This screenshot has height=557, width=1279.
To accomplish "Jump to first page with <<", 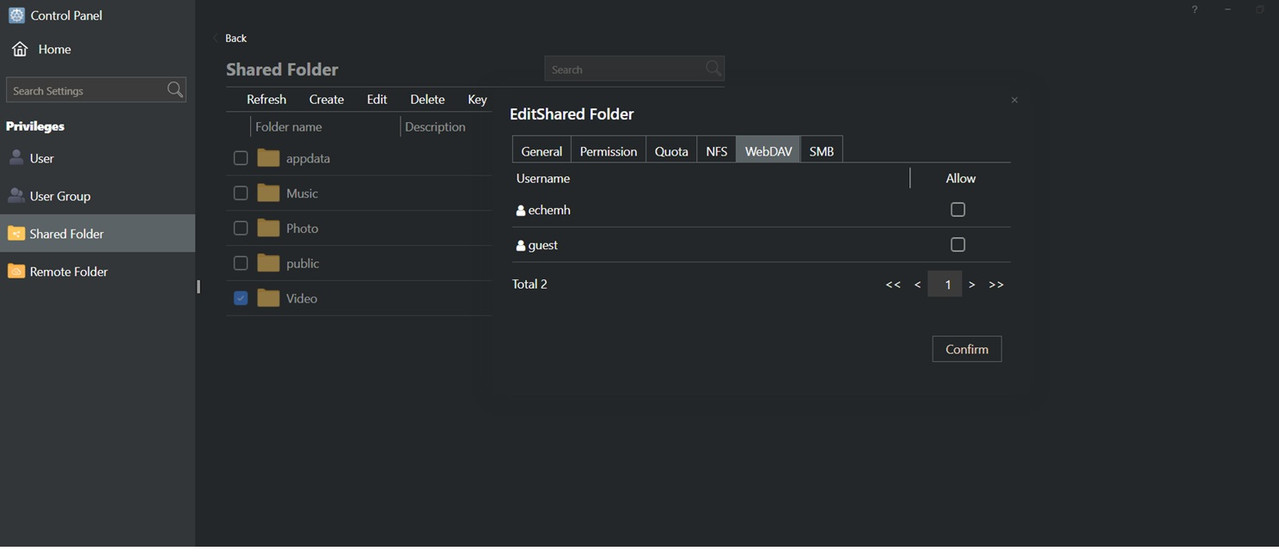I will (893, 284).
